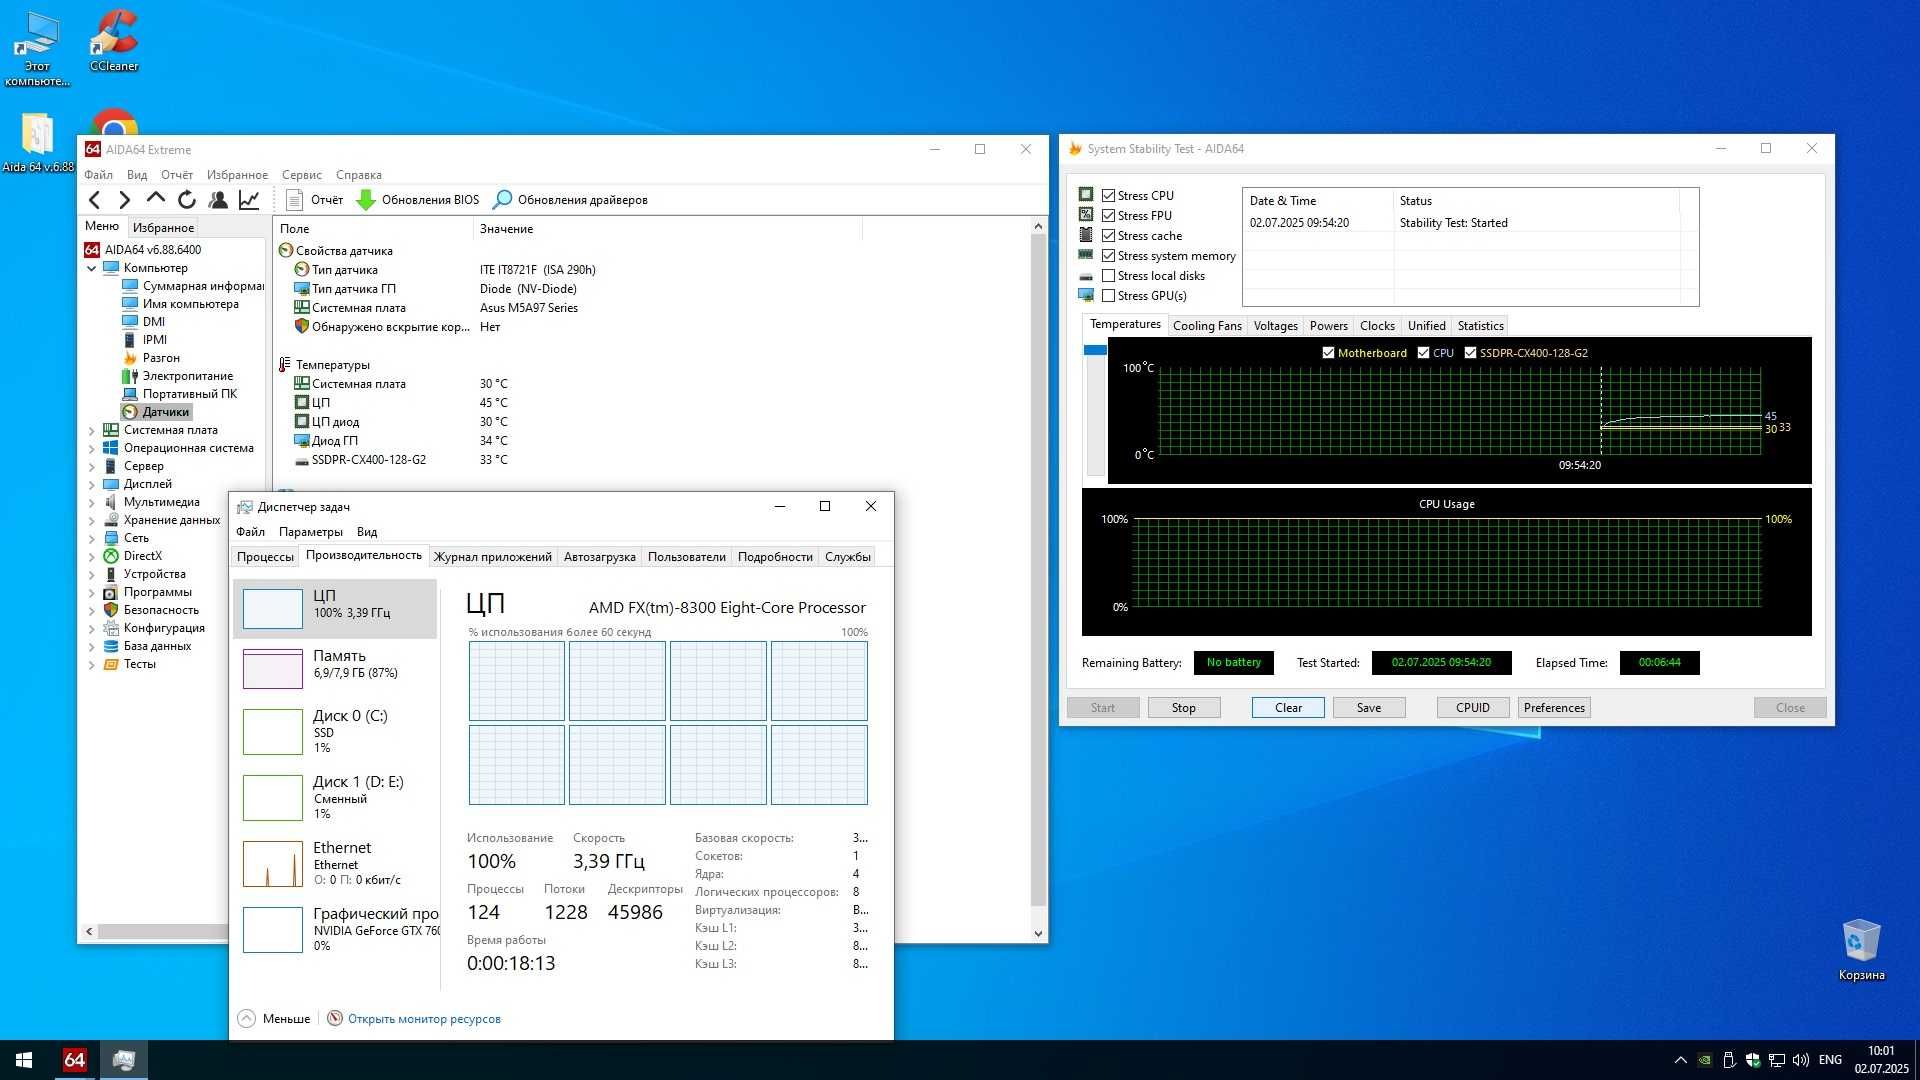Uncheck Stress system memory checkbox
This screenshot has width=1920, height=1080.
coord(1108,256)
